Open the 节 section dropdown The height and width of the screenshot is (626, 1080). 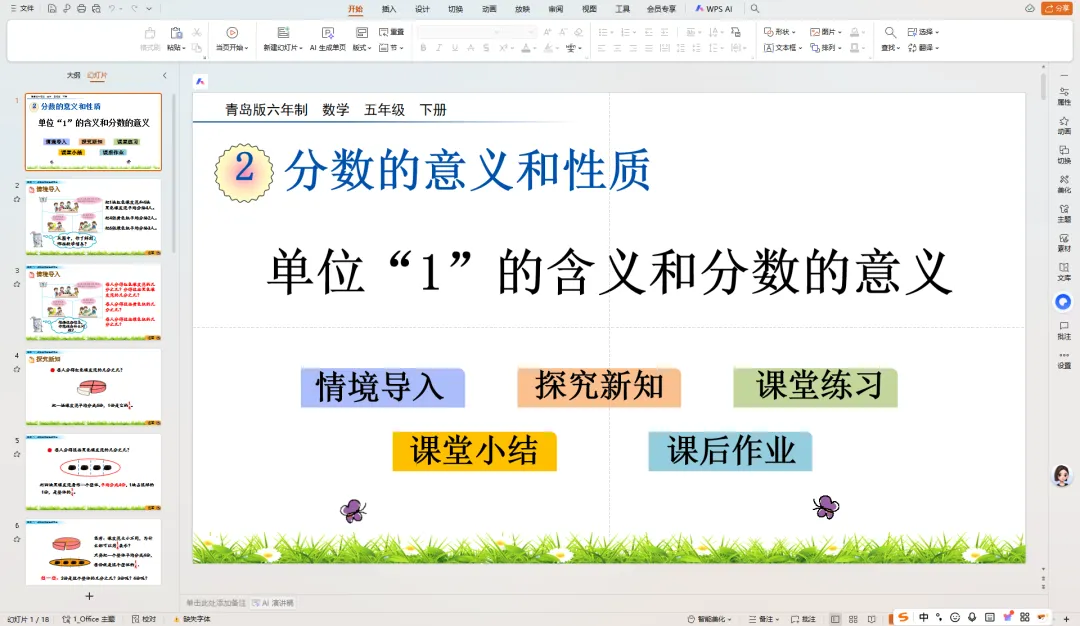point(391,48)
